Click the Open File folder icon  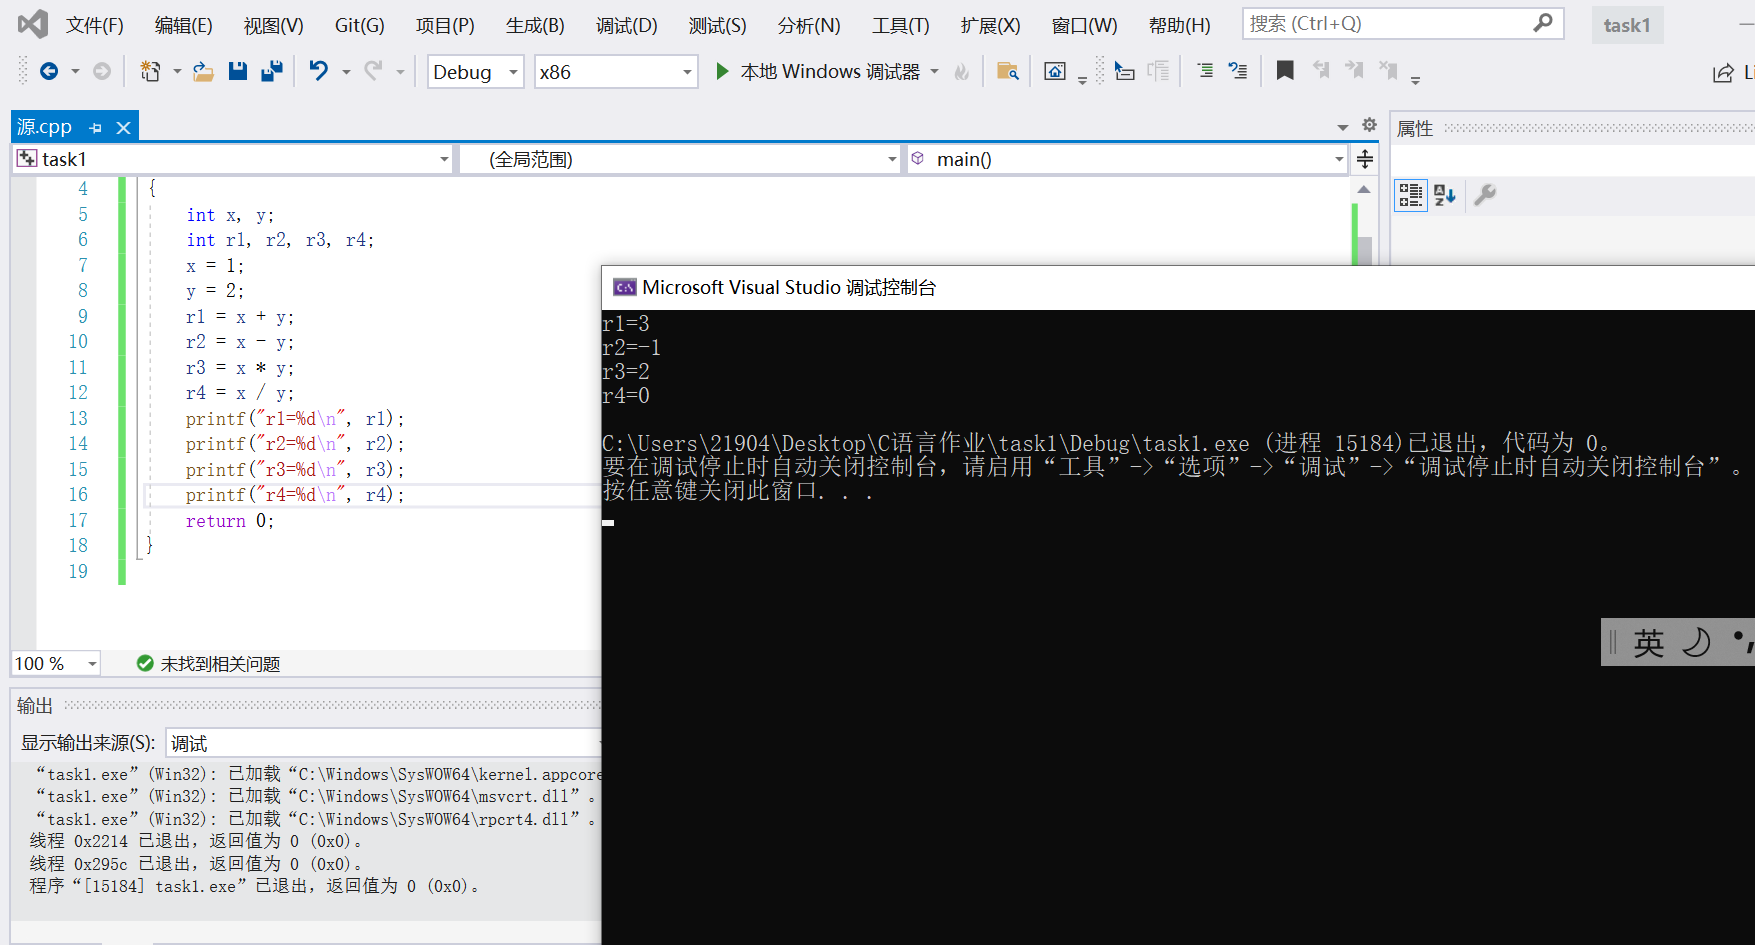click(x=203, y=71)
